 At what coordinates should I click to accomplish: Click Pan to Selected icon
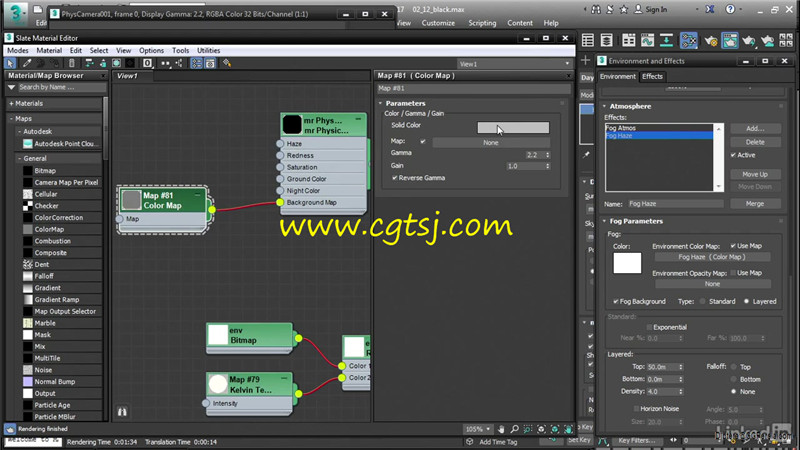(568, 429)
